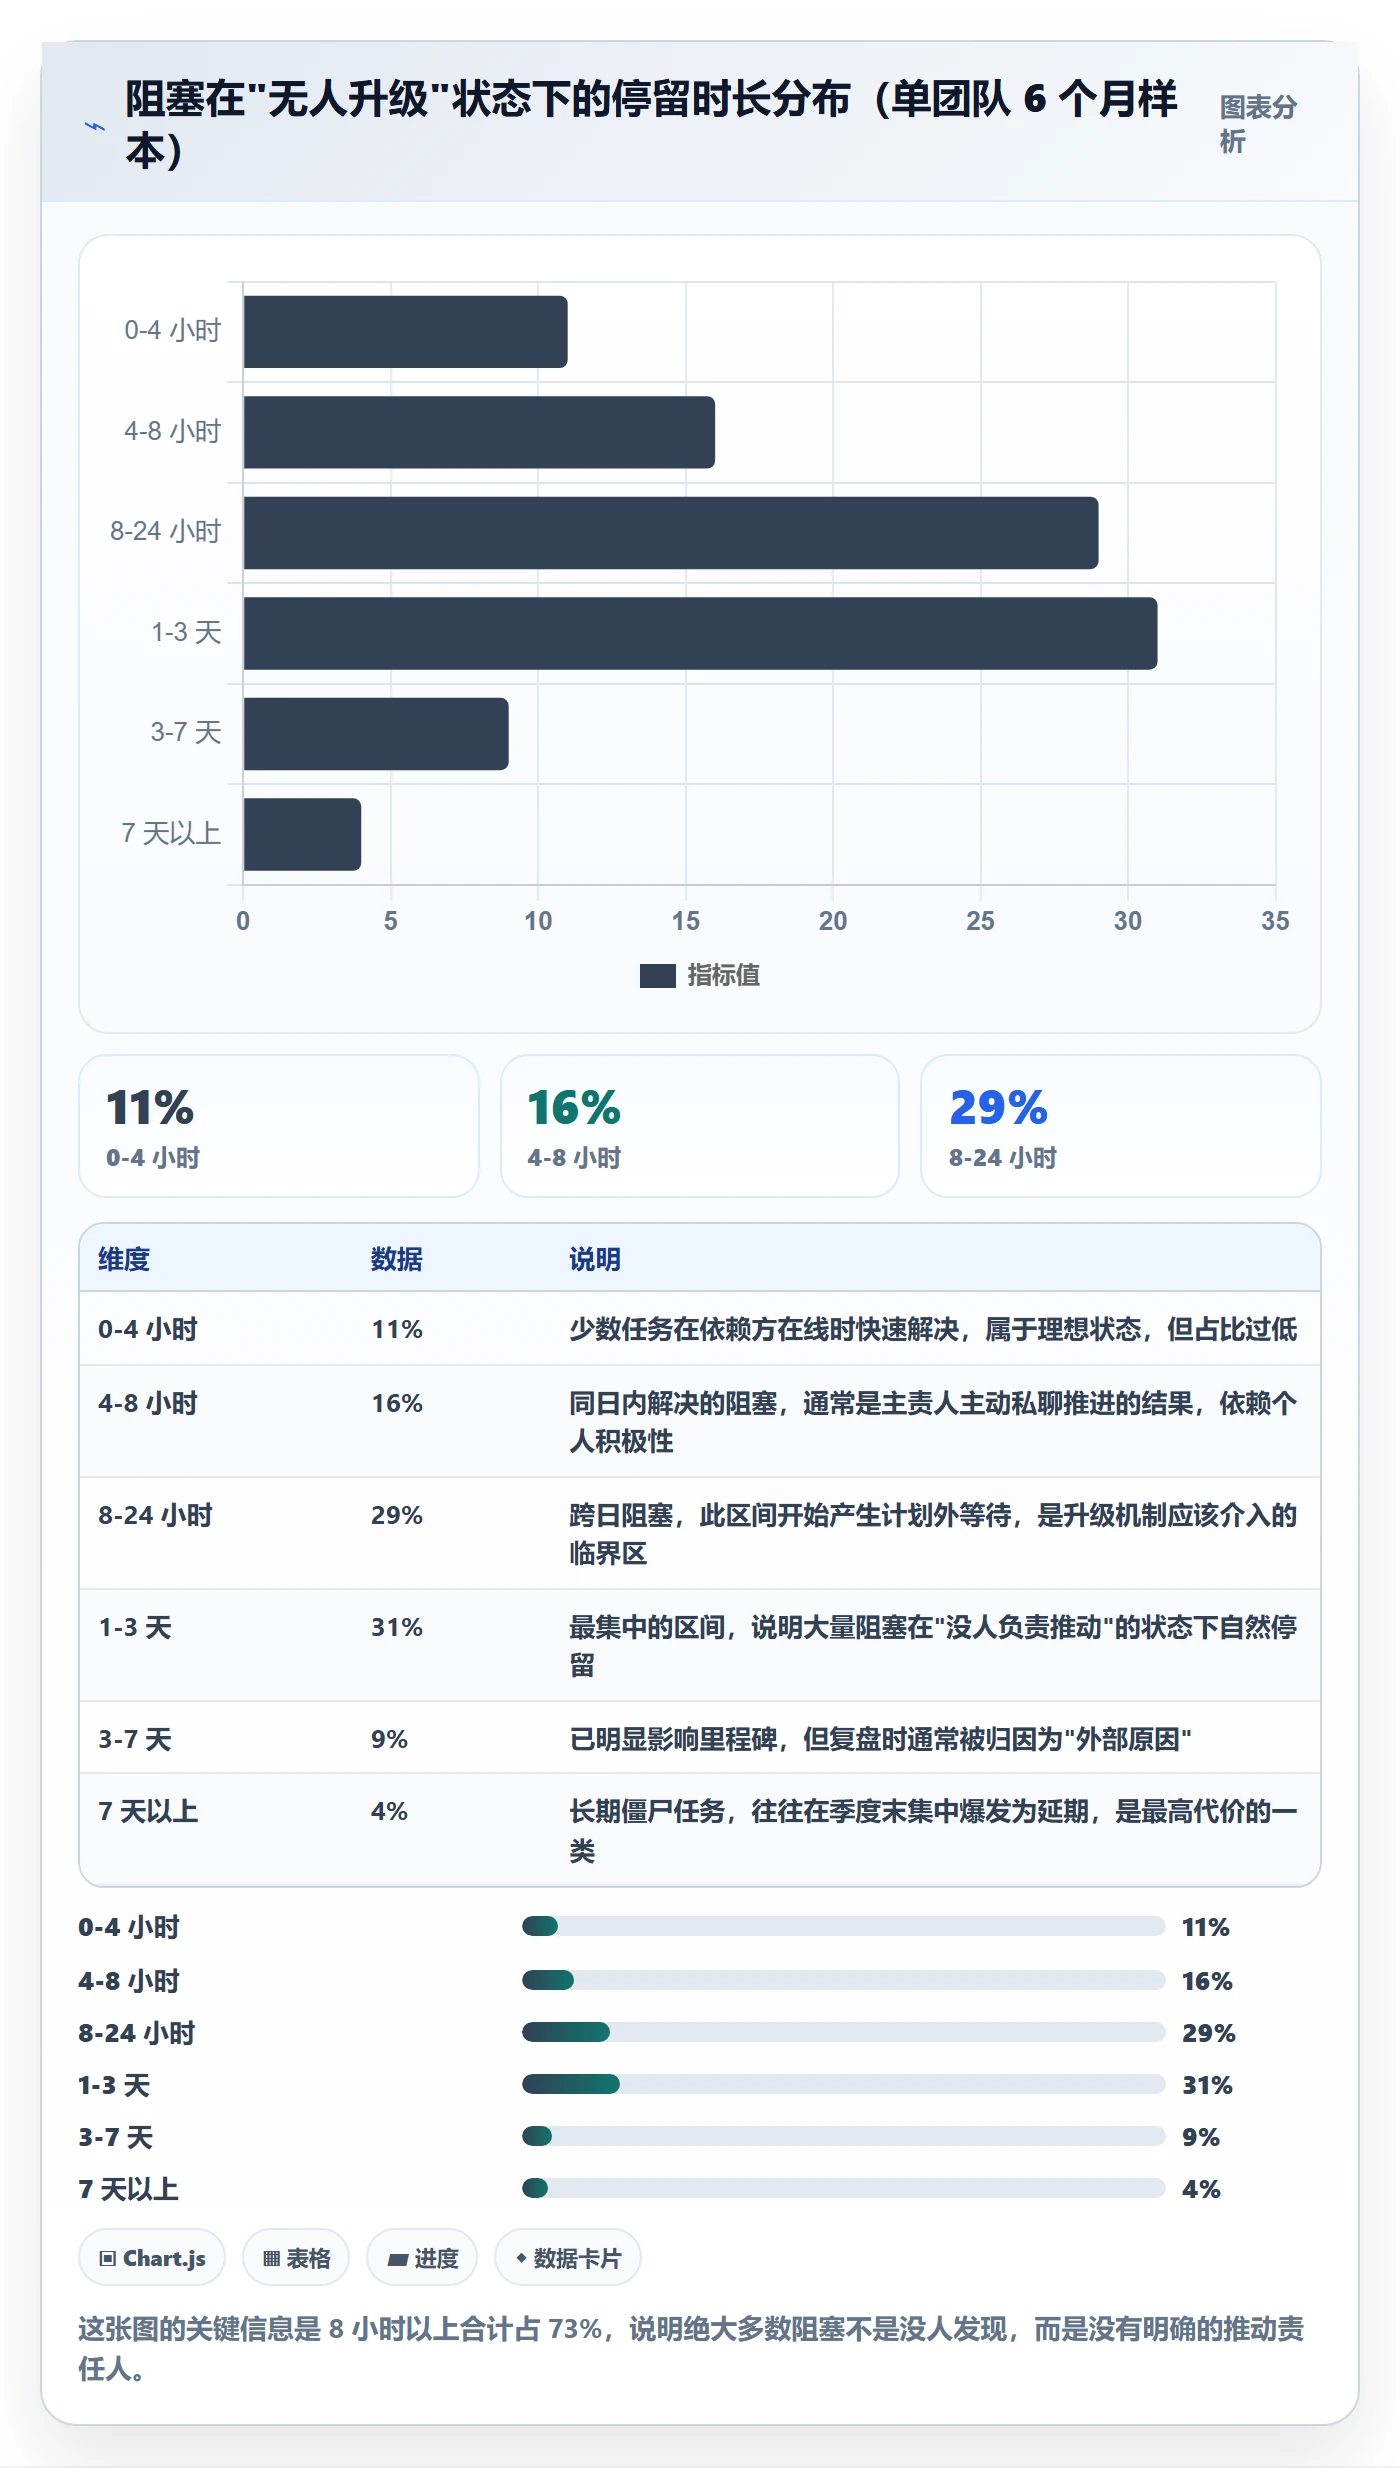Click the 7 天以上 chart bar
The height and width of the screenshot is (2468, 1400).
coord(302,834)
